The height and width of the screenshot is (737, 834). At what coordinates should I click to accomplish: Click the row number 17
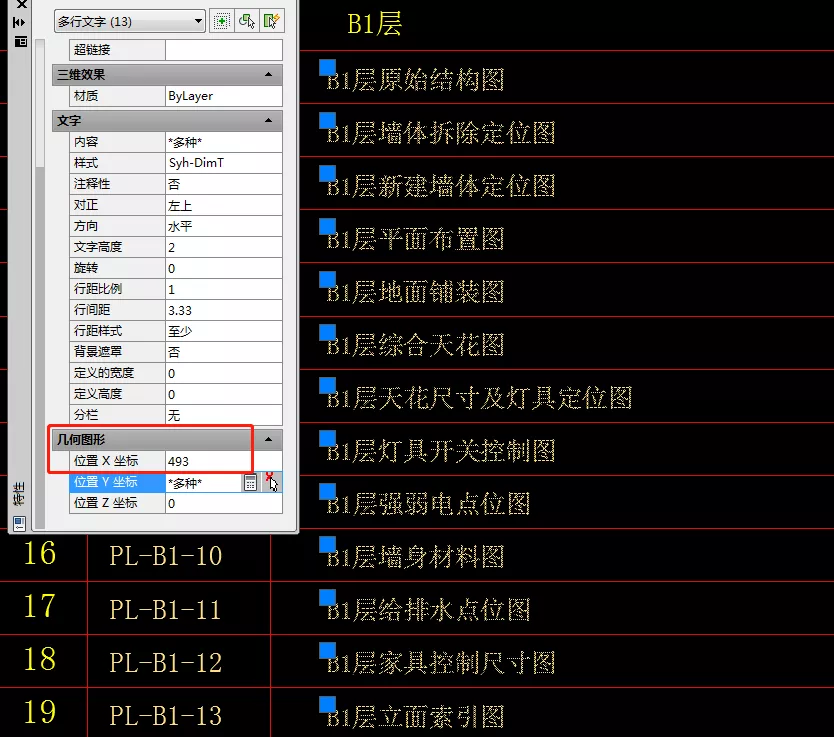40,606
